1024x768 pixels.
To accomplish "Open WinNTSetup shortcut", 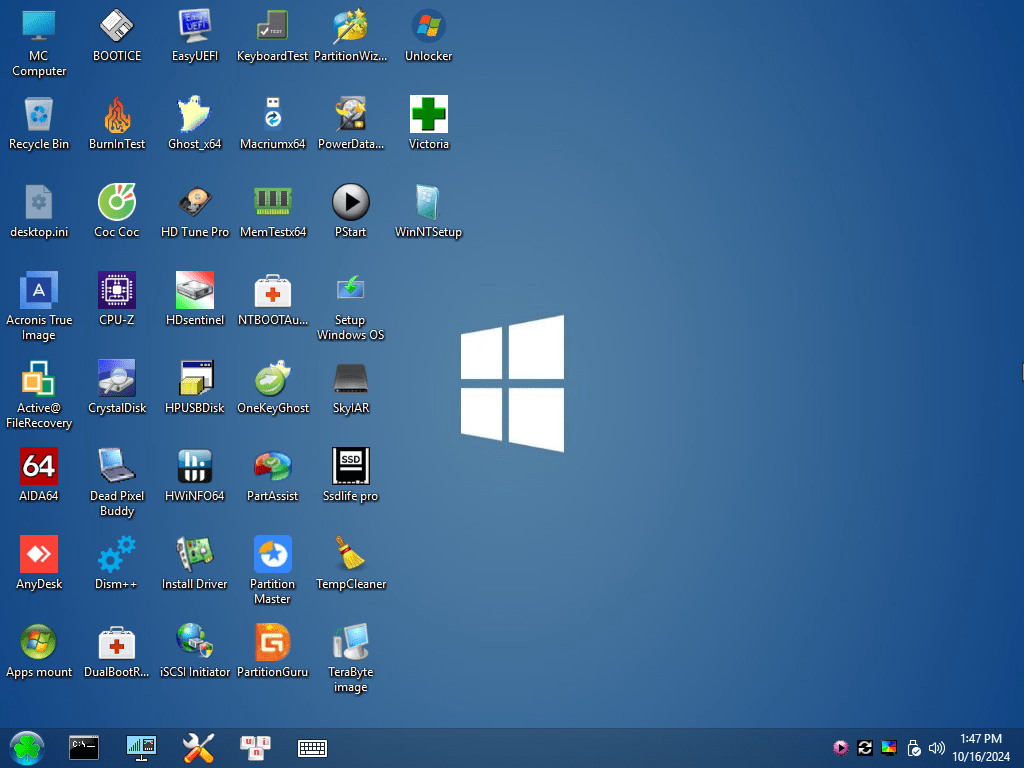I will pyautogui.click(x=428, y=211).
